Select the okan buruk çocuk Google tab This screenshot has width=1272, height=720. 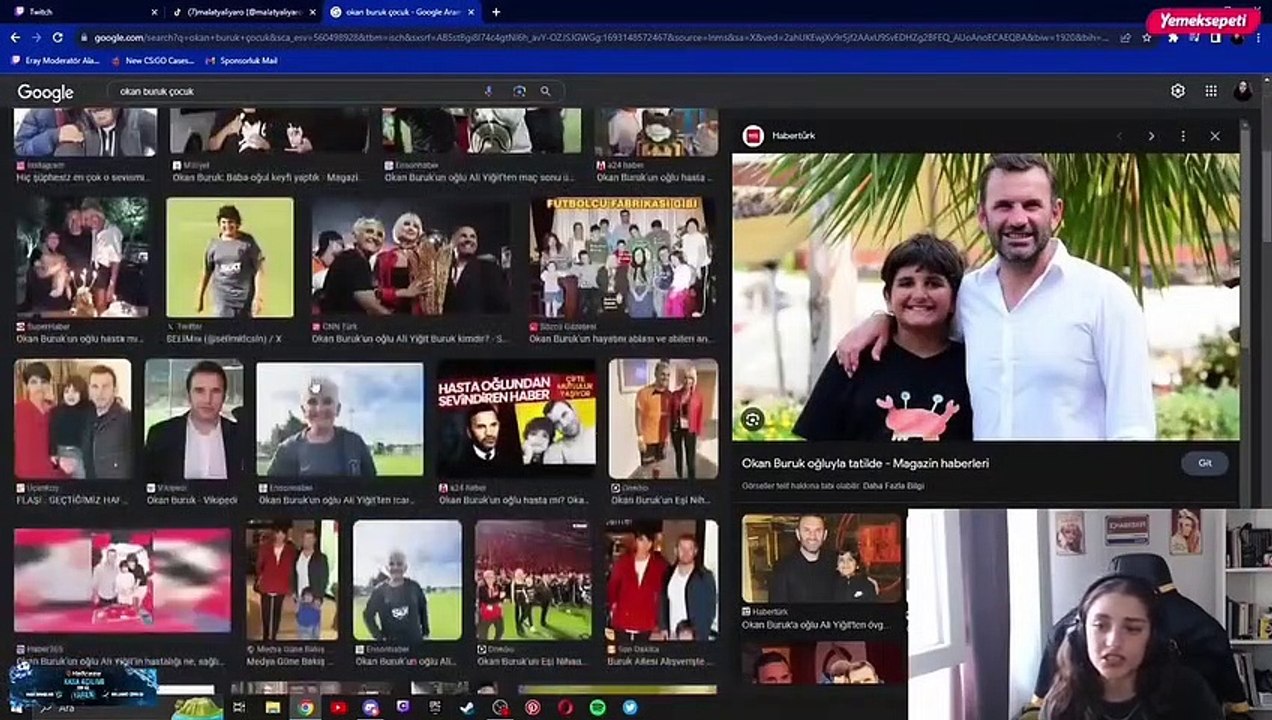(x=402, y=12)
